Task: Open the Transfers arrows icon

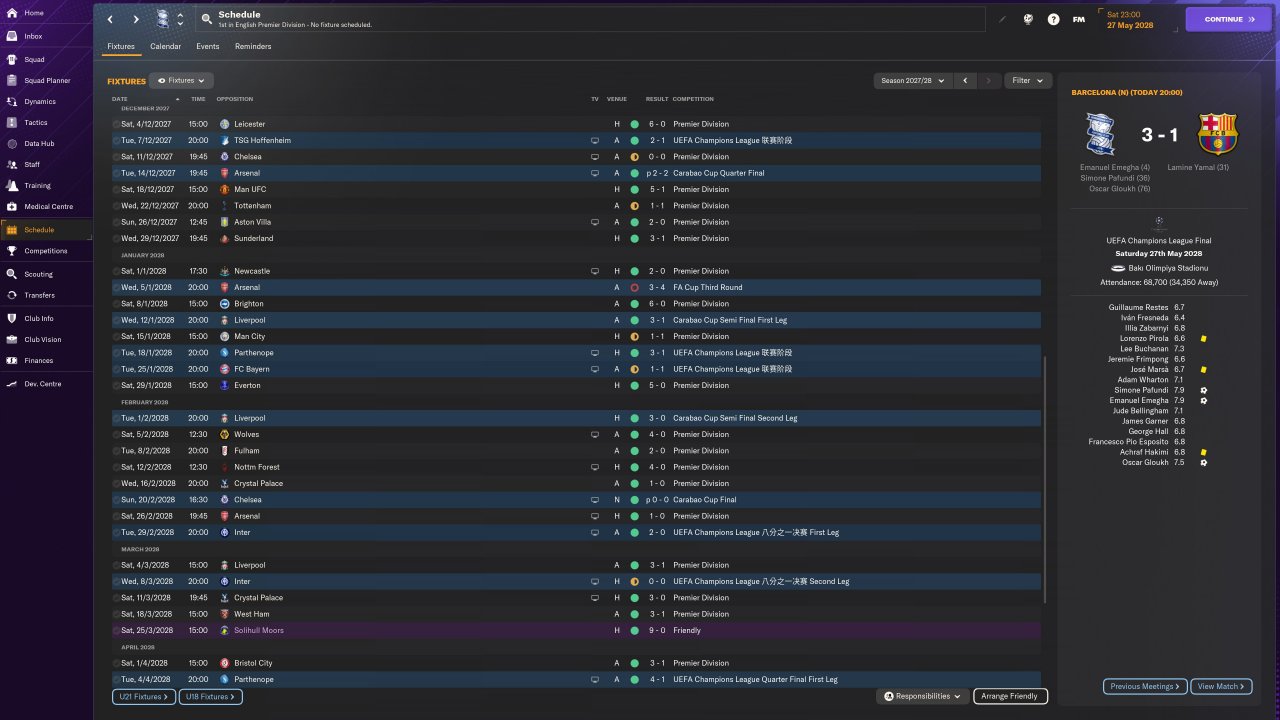Action: tap(12, 295)
